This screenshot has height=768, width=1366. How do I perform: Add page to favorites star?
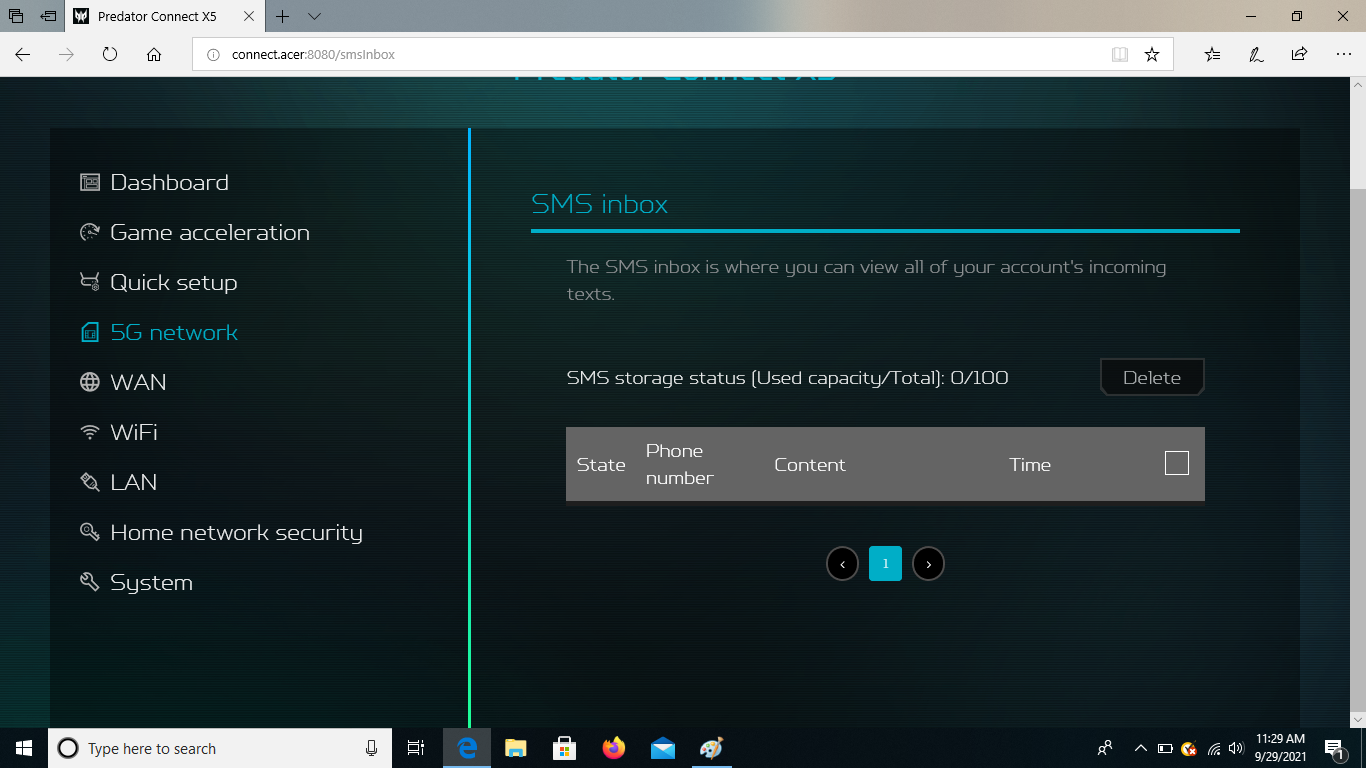coord(1152,55)
